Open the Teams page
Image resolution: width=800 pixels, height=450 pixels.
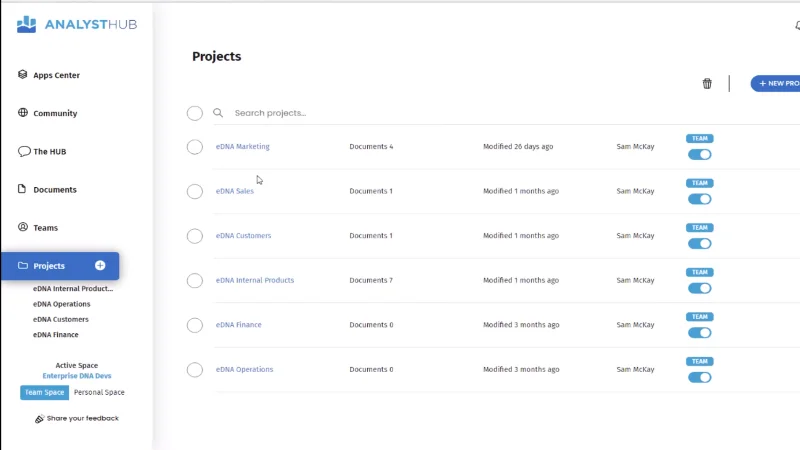point(45,228)
